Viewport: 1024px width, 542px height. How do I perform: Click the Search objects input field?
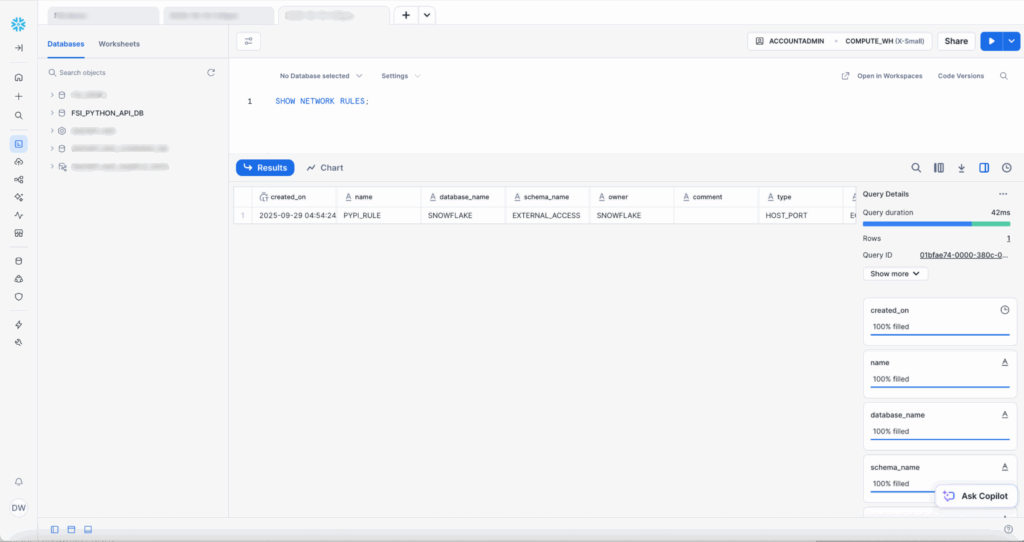[x=125, y=73]
